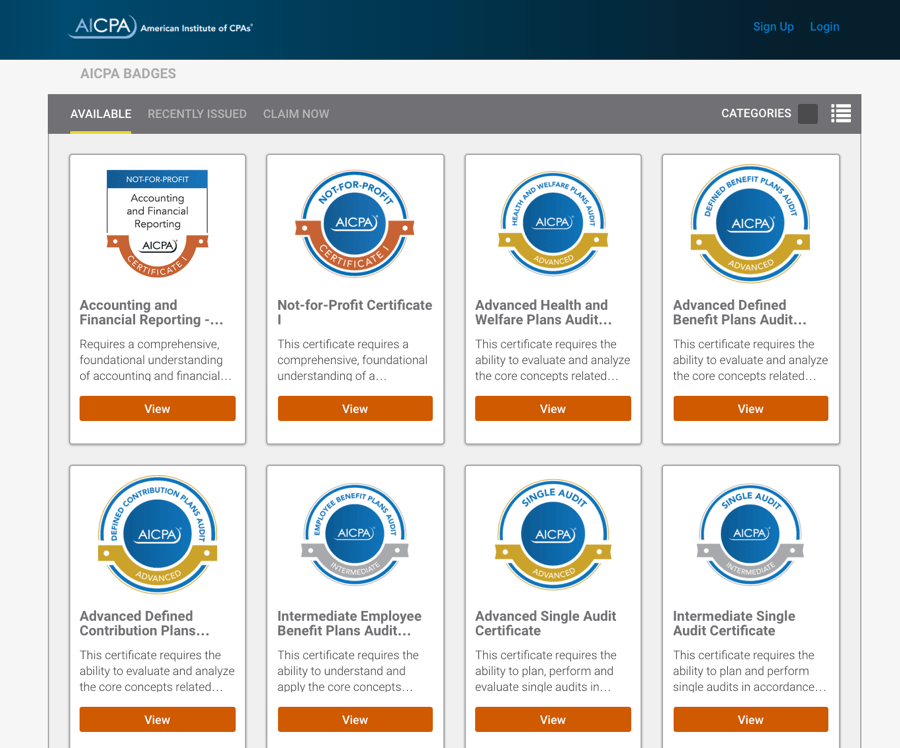
Task: Click the 'Intermediate Single Audit Certificate' title
Action: (x=734, y=623)
